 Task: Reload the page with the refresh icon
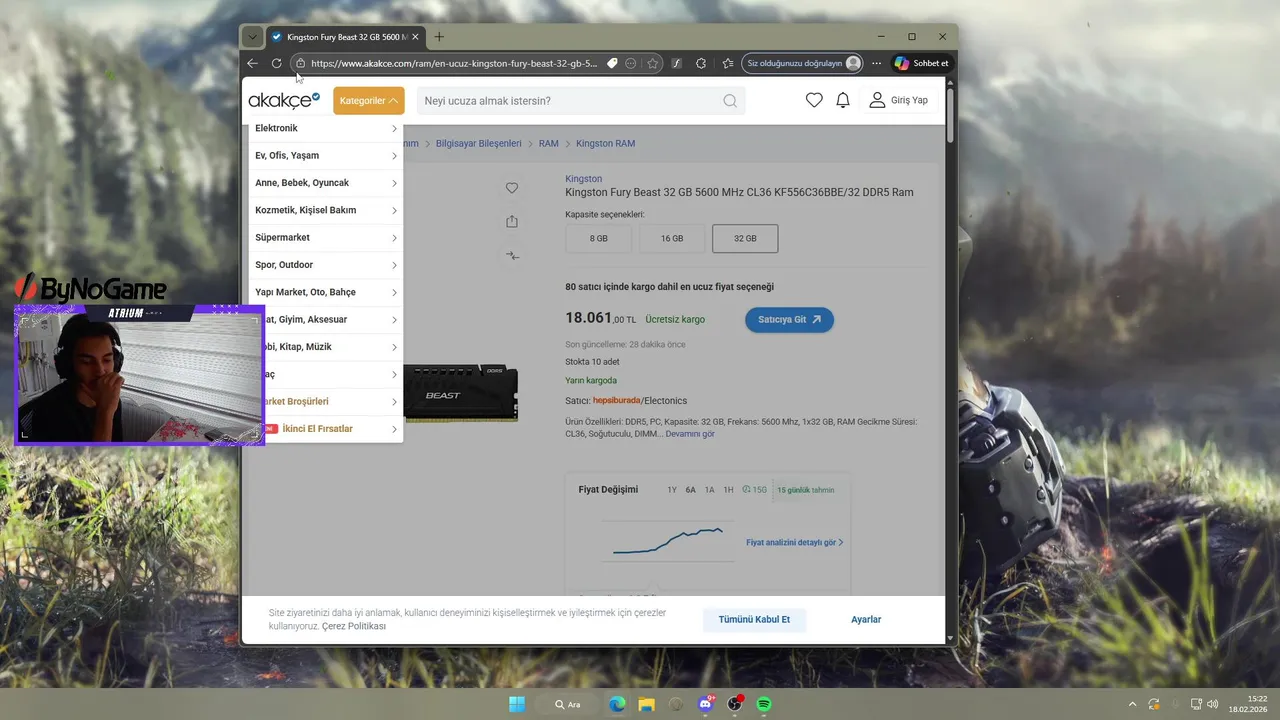pos(276,63)
